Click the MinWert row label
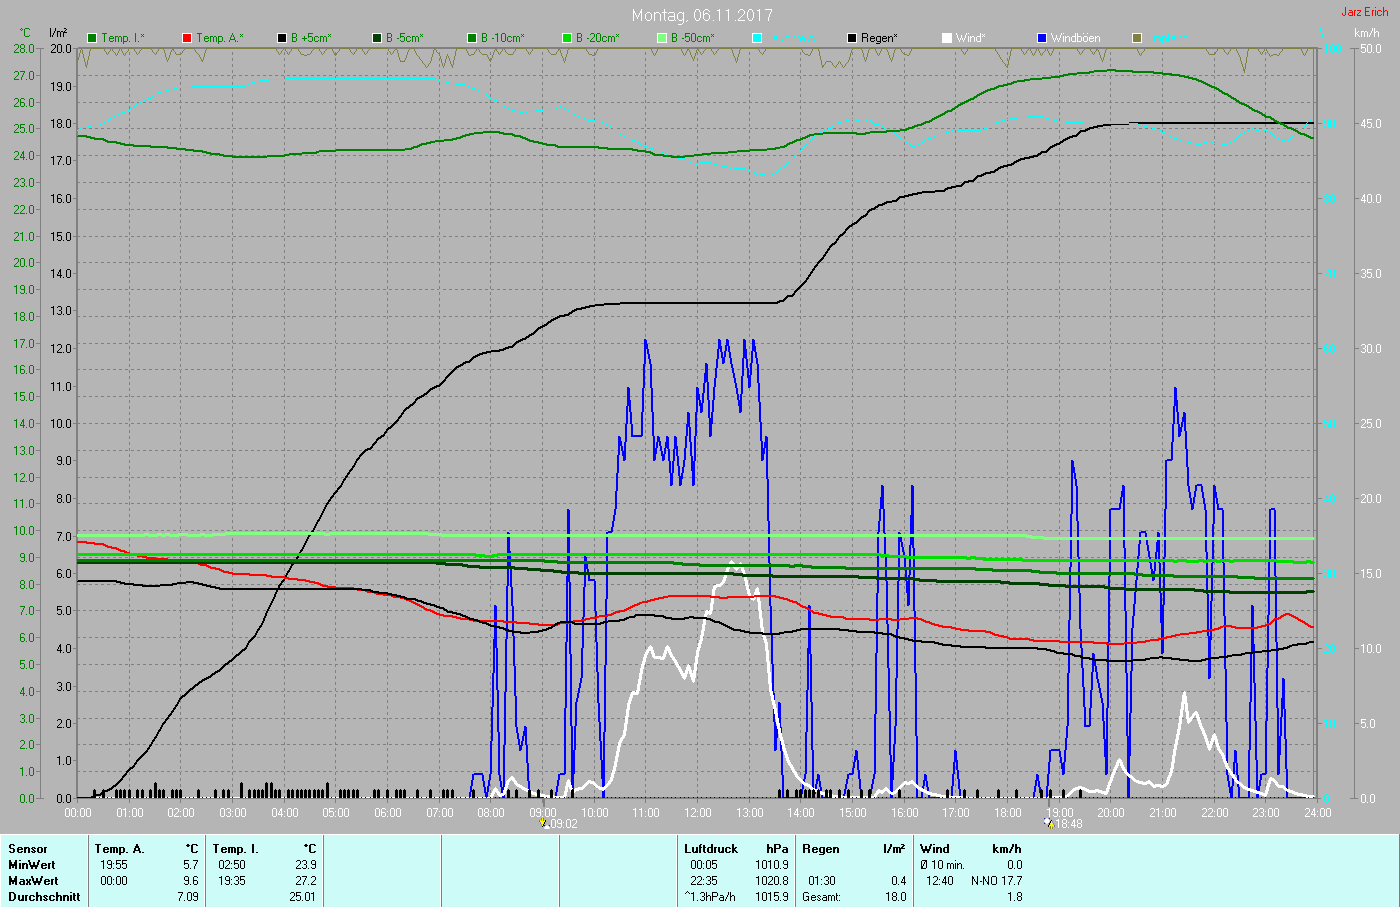1400x907 pixels. pyautogui.click(x=32, y=865)
